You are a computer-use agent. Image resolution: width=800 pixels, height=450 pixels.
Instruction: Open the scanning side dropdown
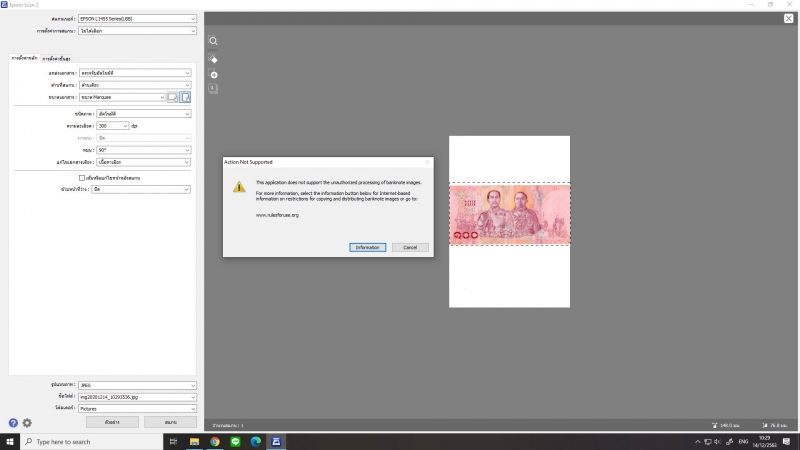click(x=135, y=85)
